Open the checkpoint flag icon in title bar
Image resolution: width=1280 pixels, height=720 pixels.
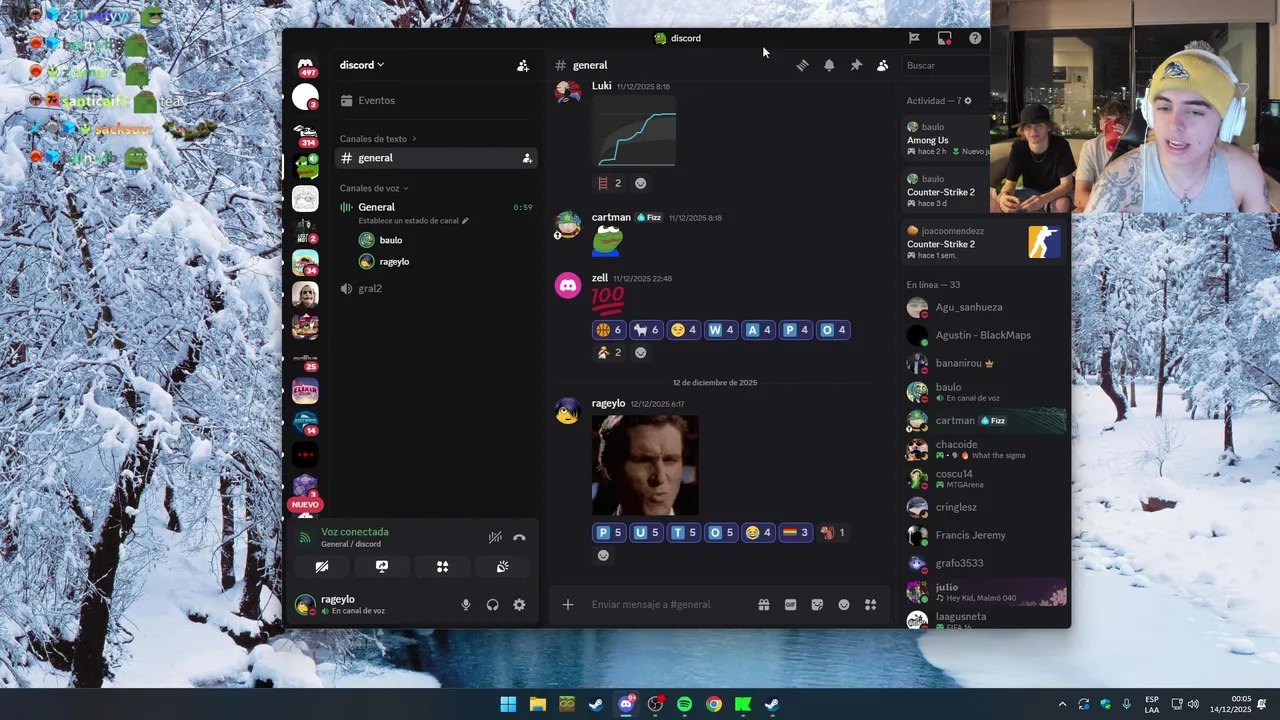[914, 38]
